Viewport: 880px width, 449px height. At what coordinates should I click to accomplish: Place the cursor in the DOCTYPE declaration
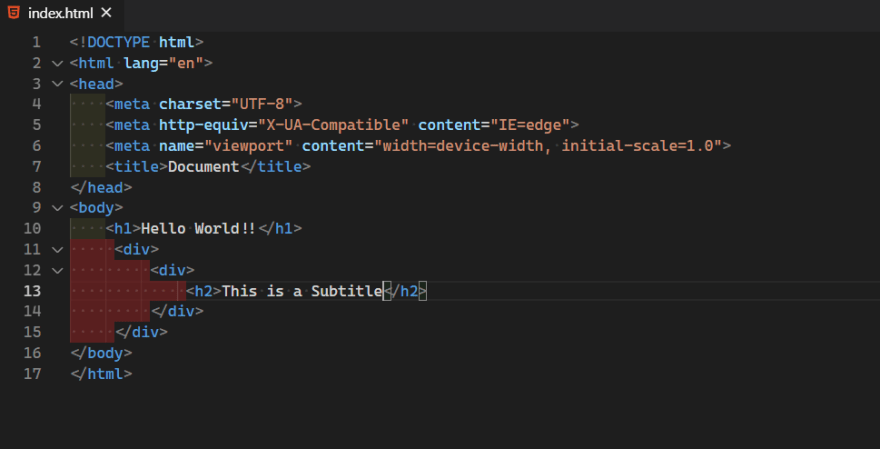tap(136, 43)
